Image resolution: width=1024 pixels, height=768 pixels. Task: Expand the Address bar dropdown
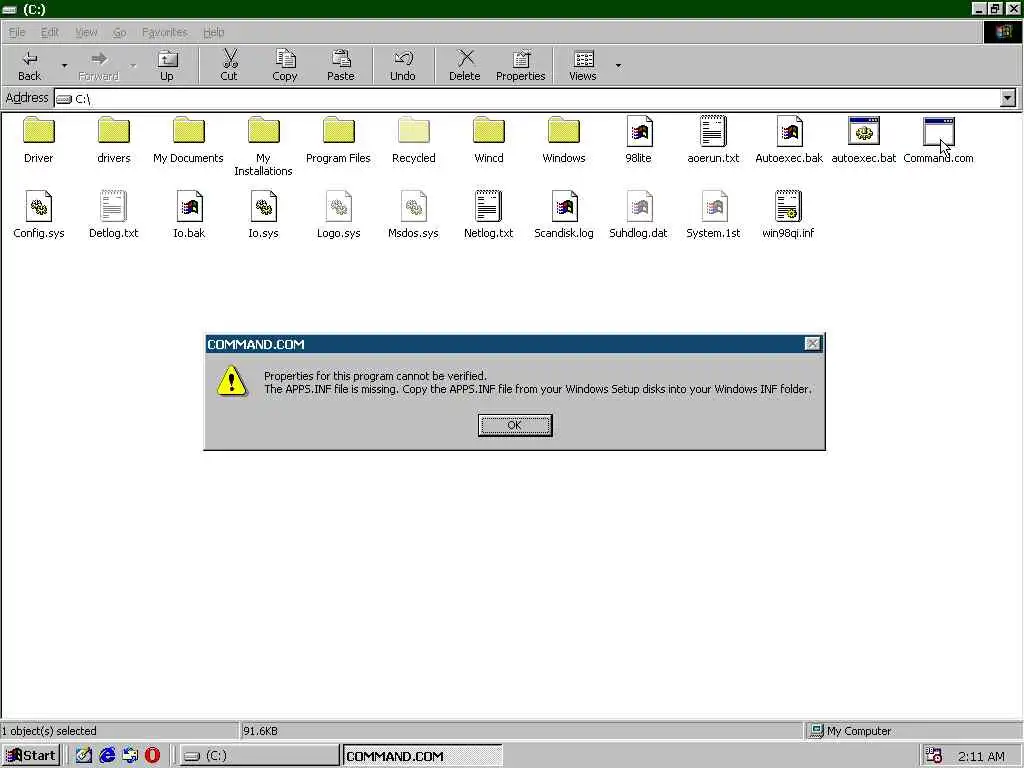pyautogui.click(x=1008, y=98)
